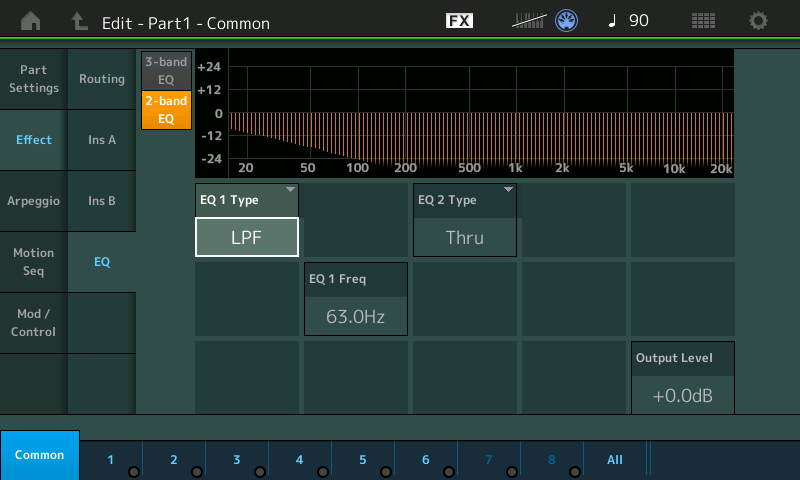Select element 6 tab
800x480 pixels.
tap(426, 460)
